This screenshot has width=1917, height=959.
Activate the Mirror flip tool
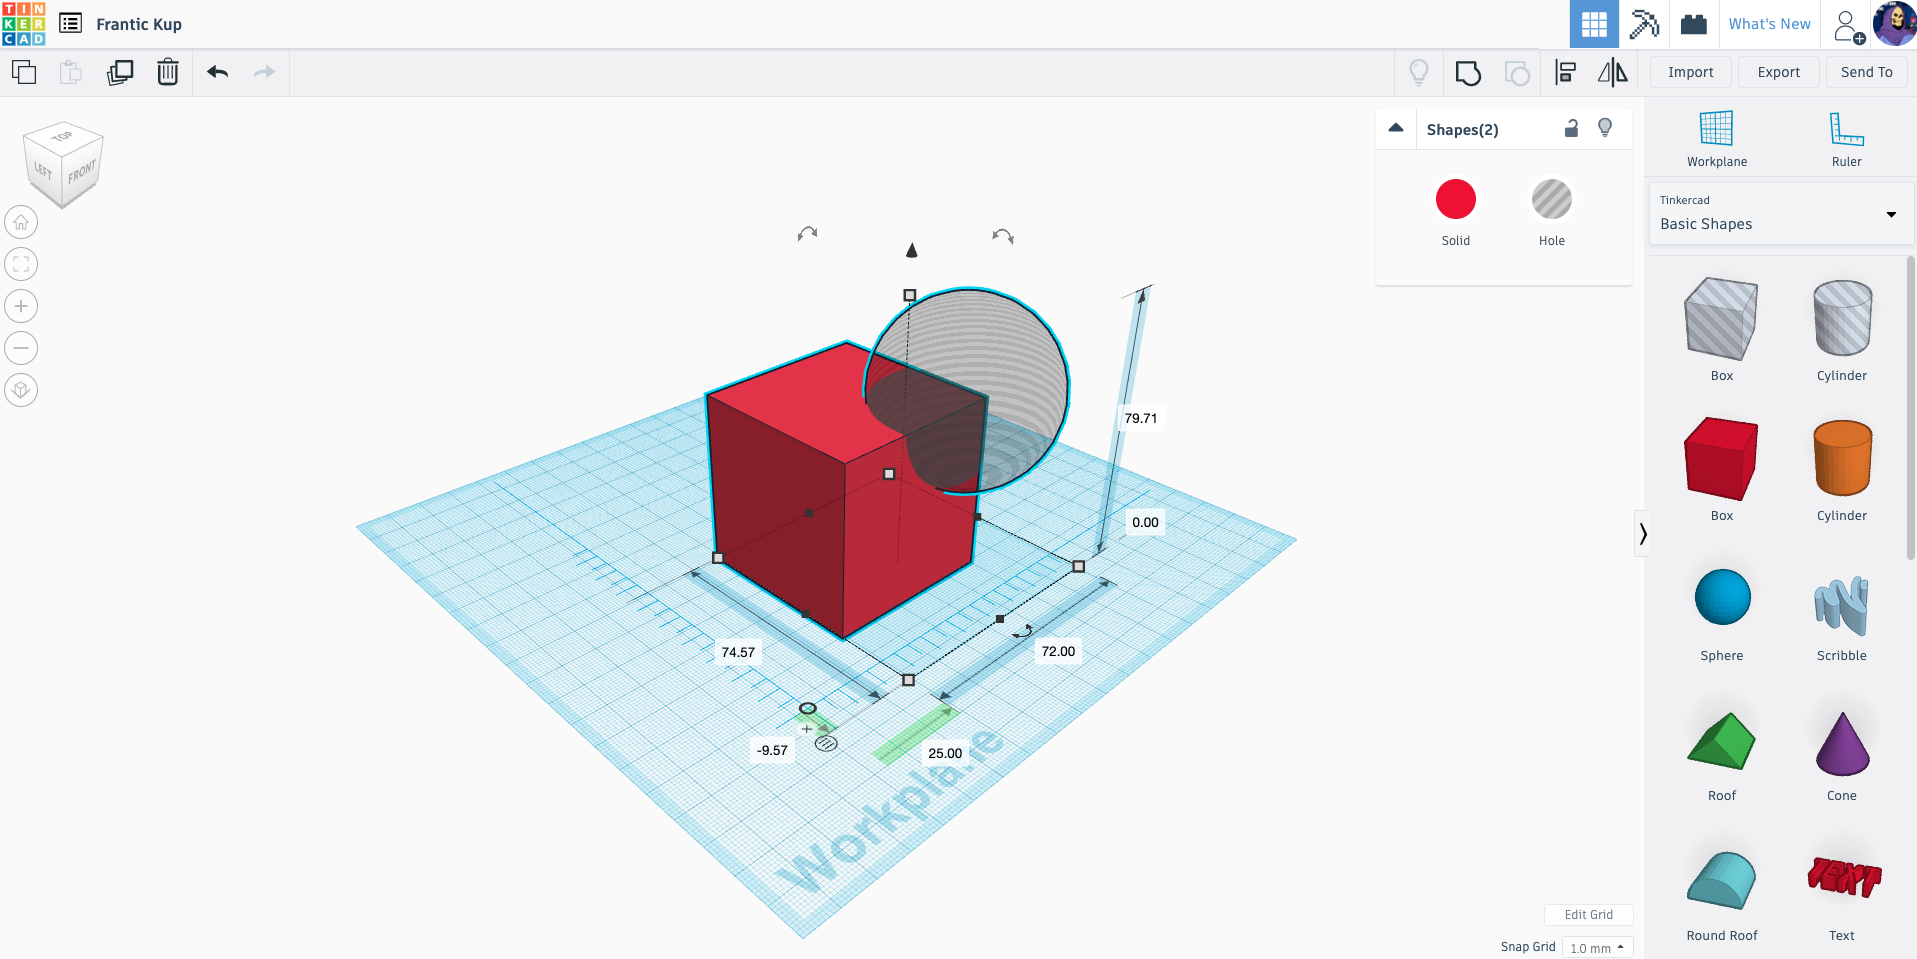(1612, 72)
